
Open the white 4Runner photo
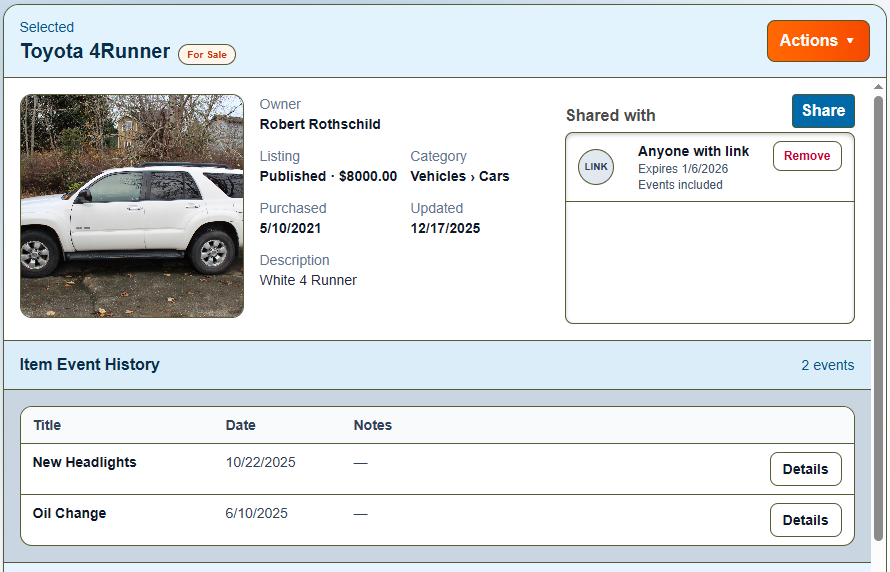pos(132,206)
